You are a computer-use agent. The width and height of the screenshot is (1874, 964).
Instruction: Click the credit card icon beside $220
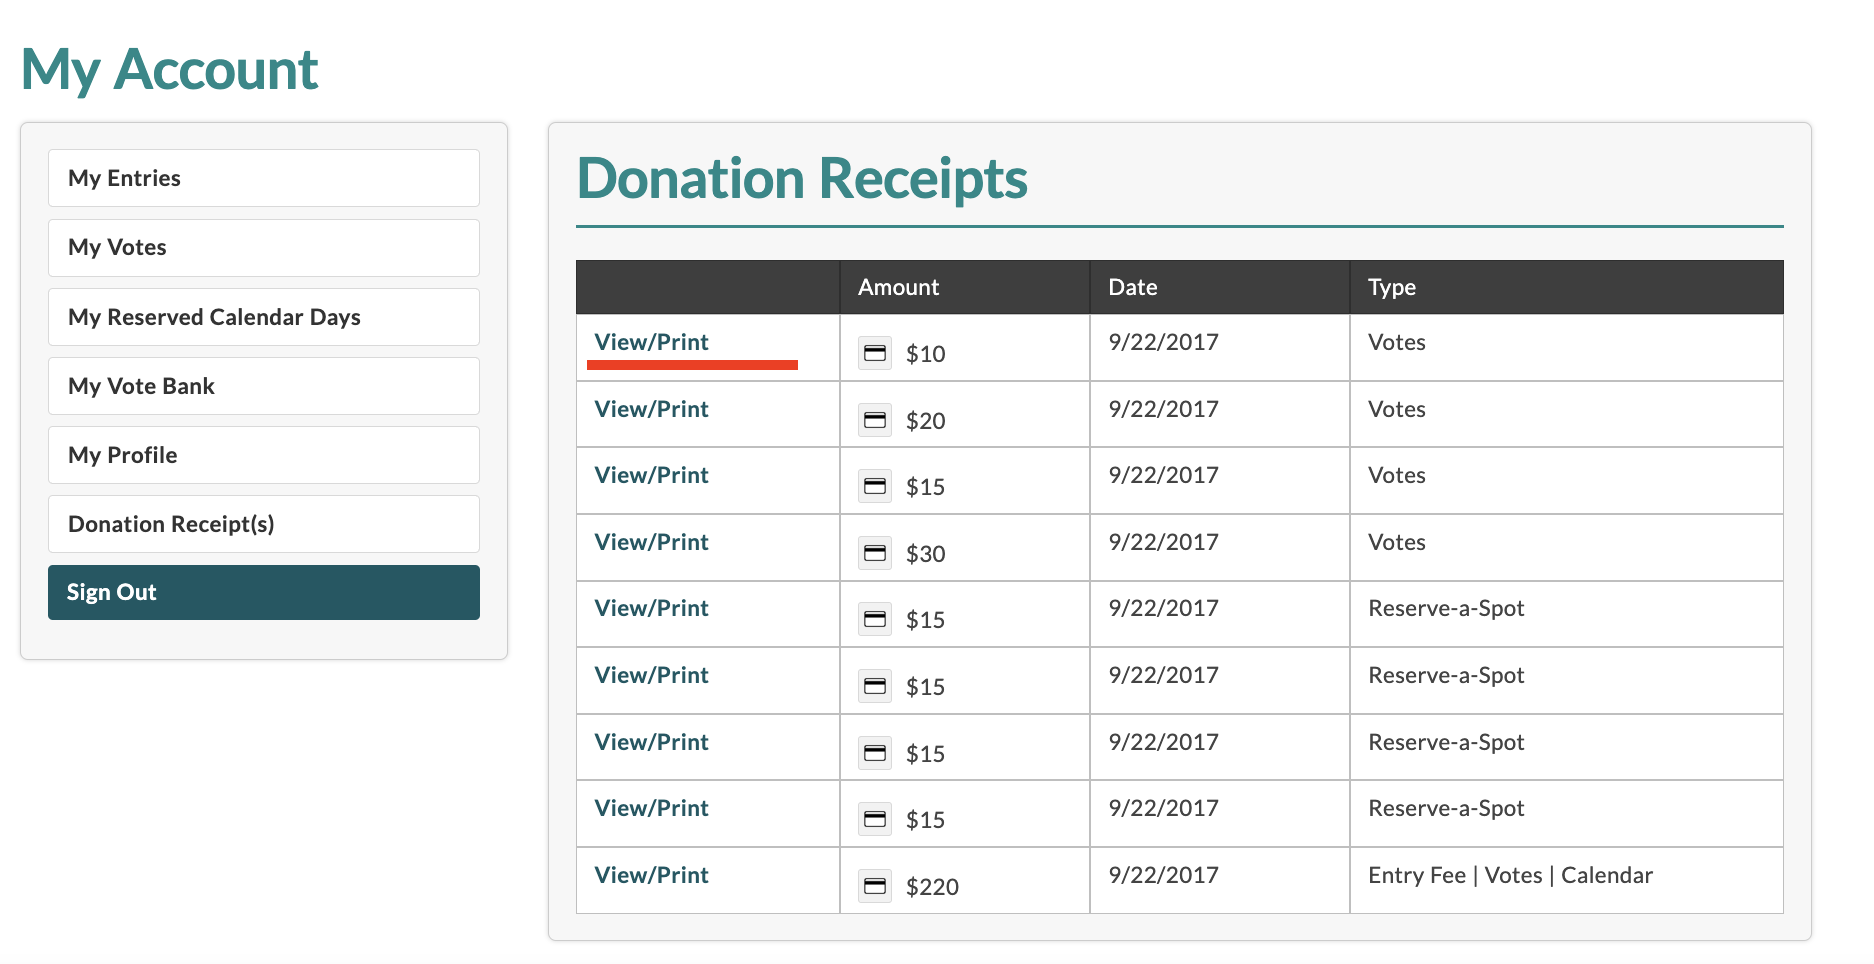pyautogui.click(x=875, y=886)
